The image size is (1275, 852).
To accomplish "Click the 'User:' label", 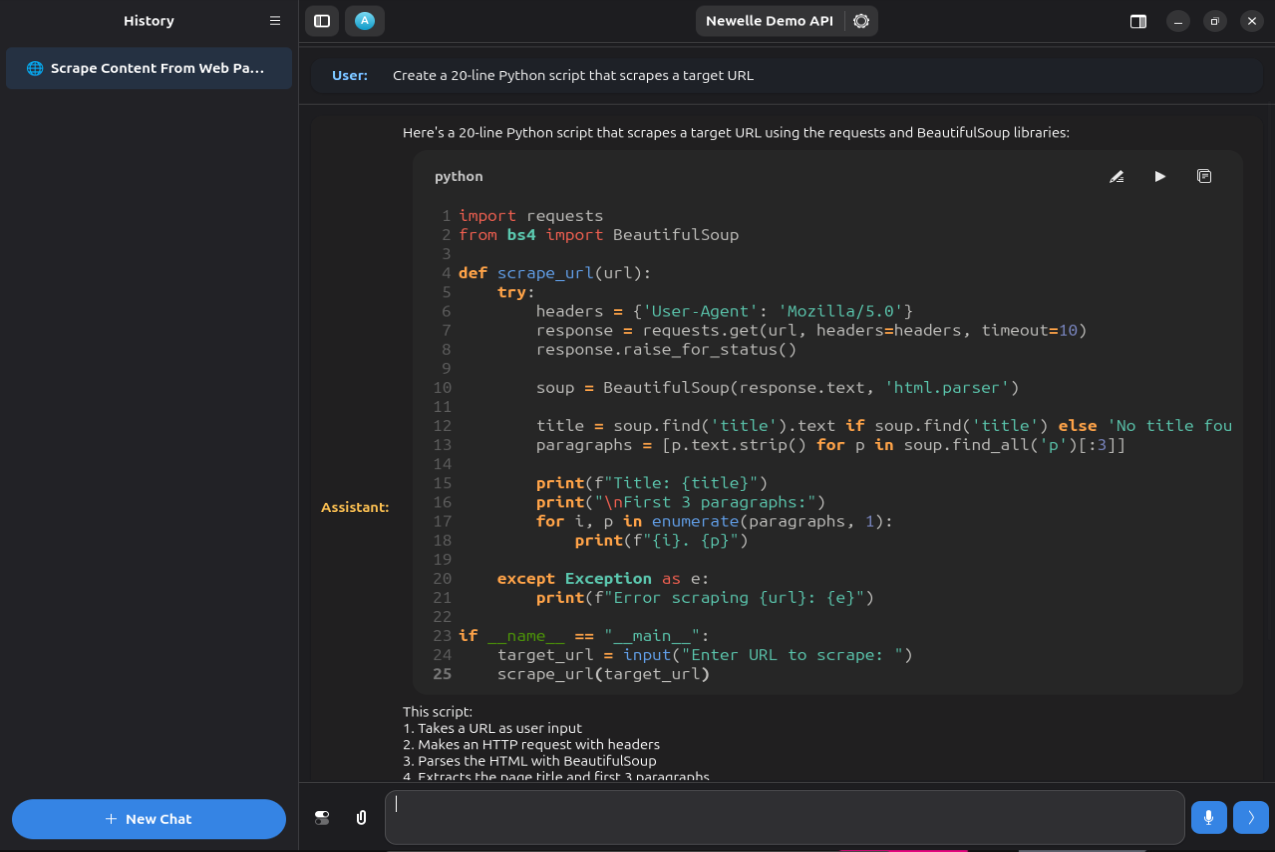I will [x=350, y=76].
